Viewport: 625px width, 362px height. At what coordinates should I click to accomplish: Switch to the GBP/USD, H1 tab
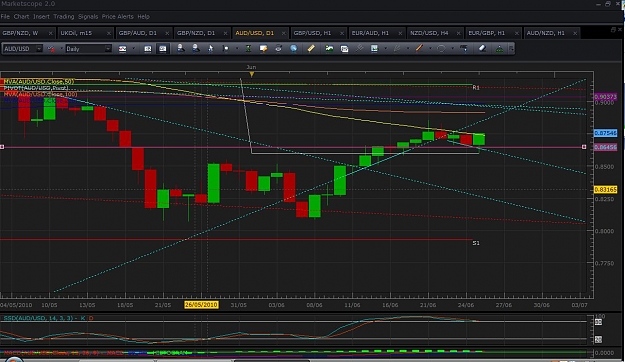tap(318, 33)
